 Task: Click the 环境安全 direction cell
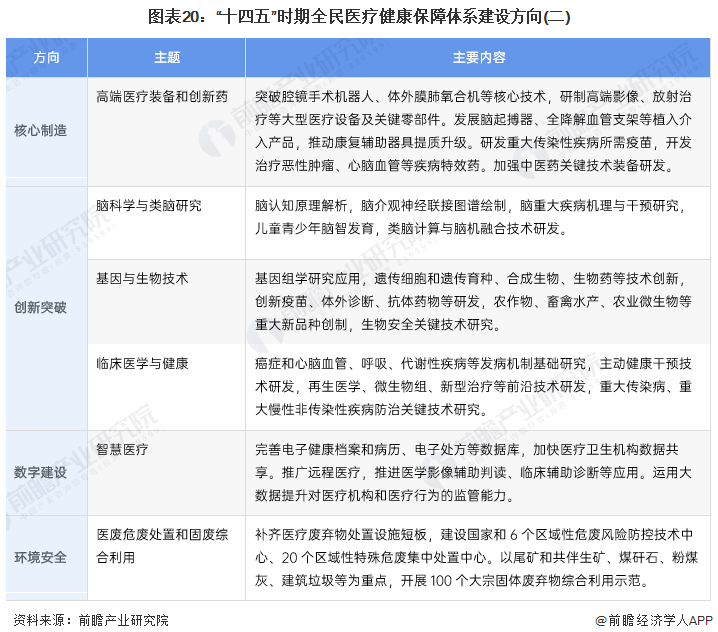coord(47,558)
